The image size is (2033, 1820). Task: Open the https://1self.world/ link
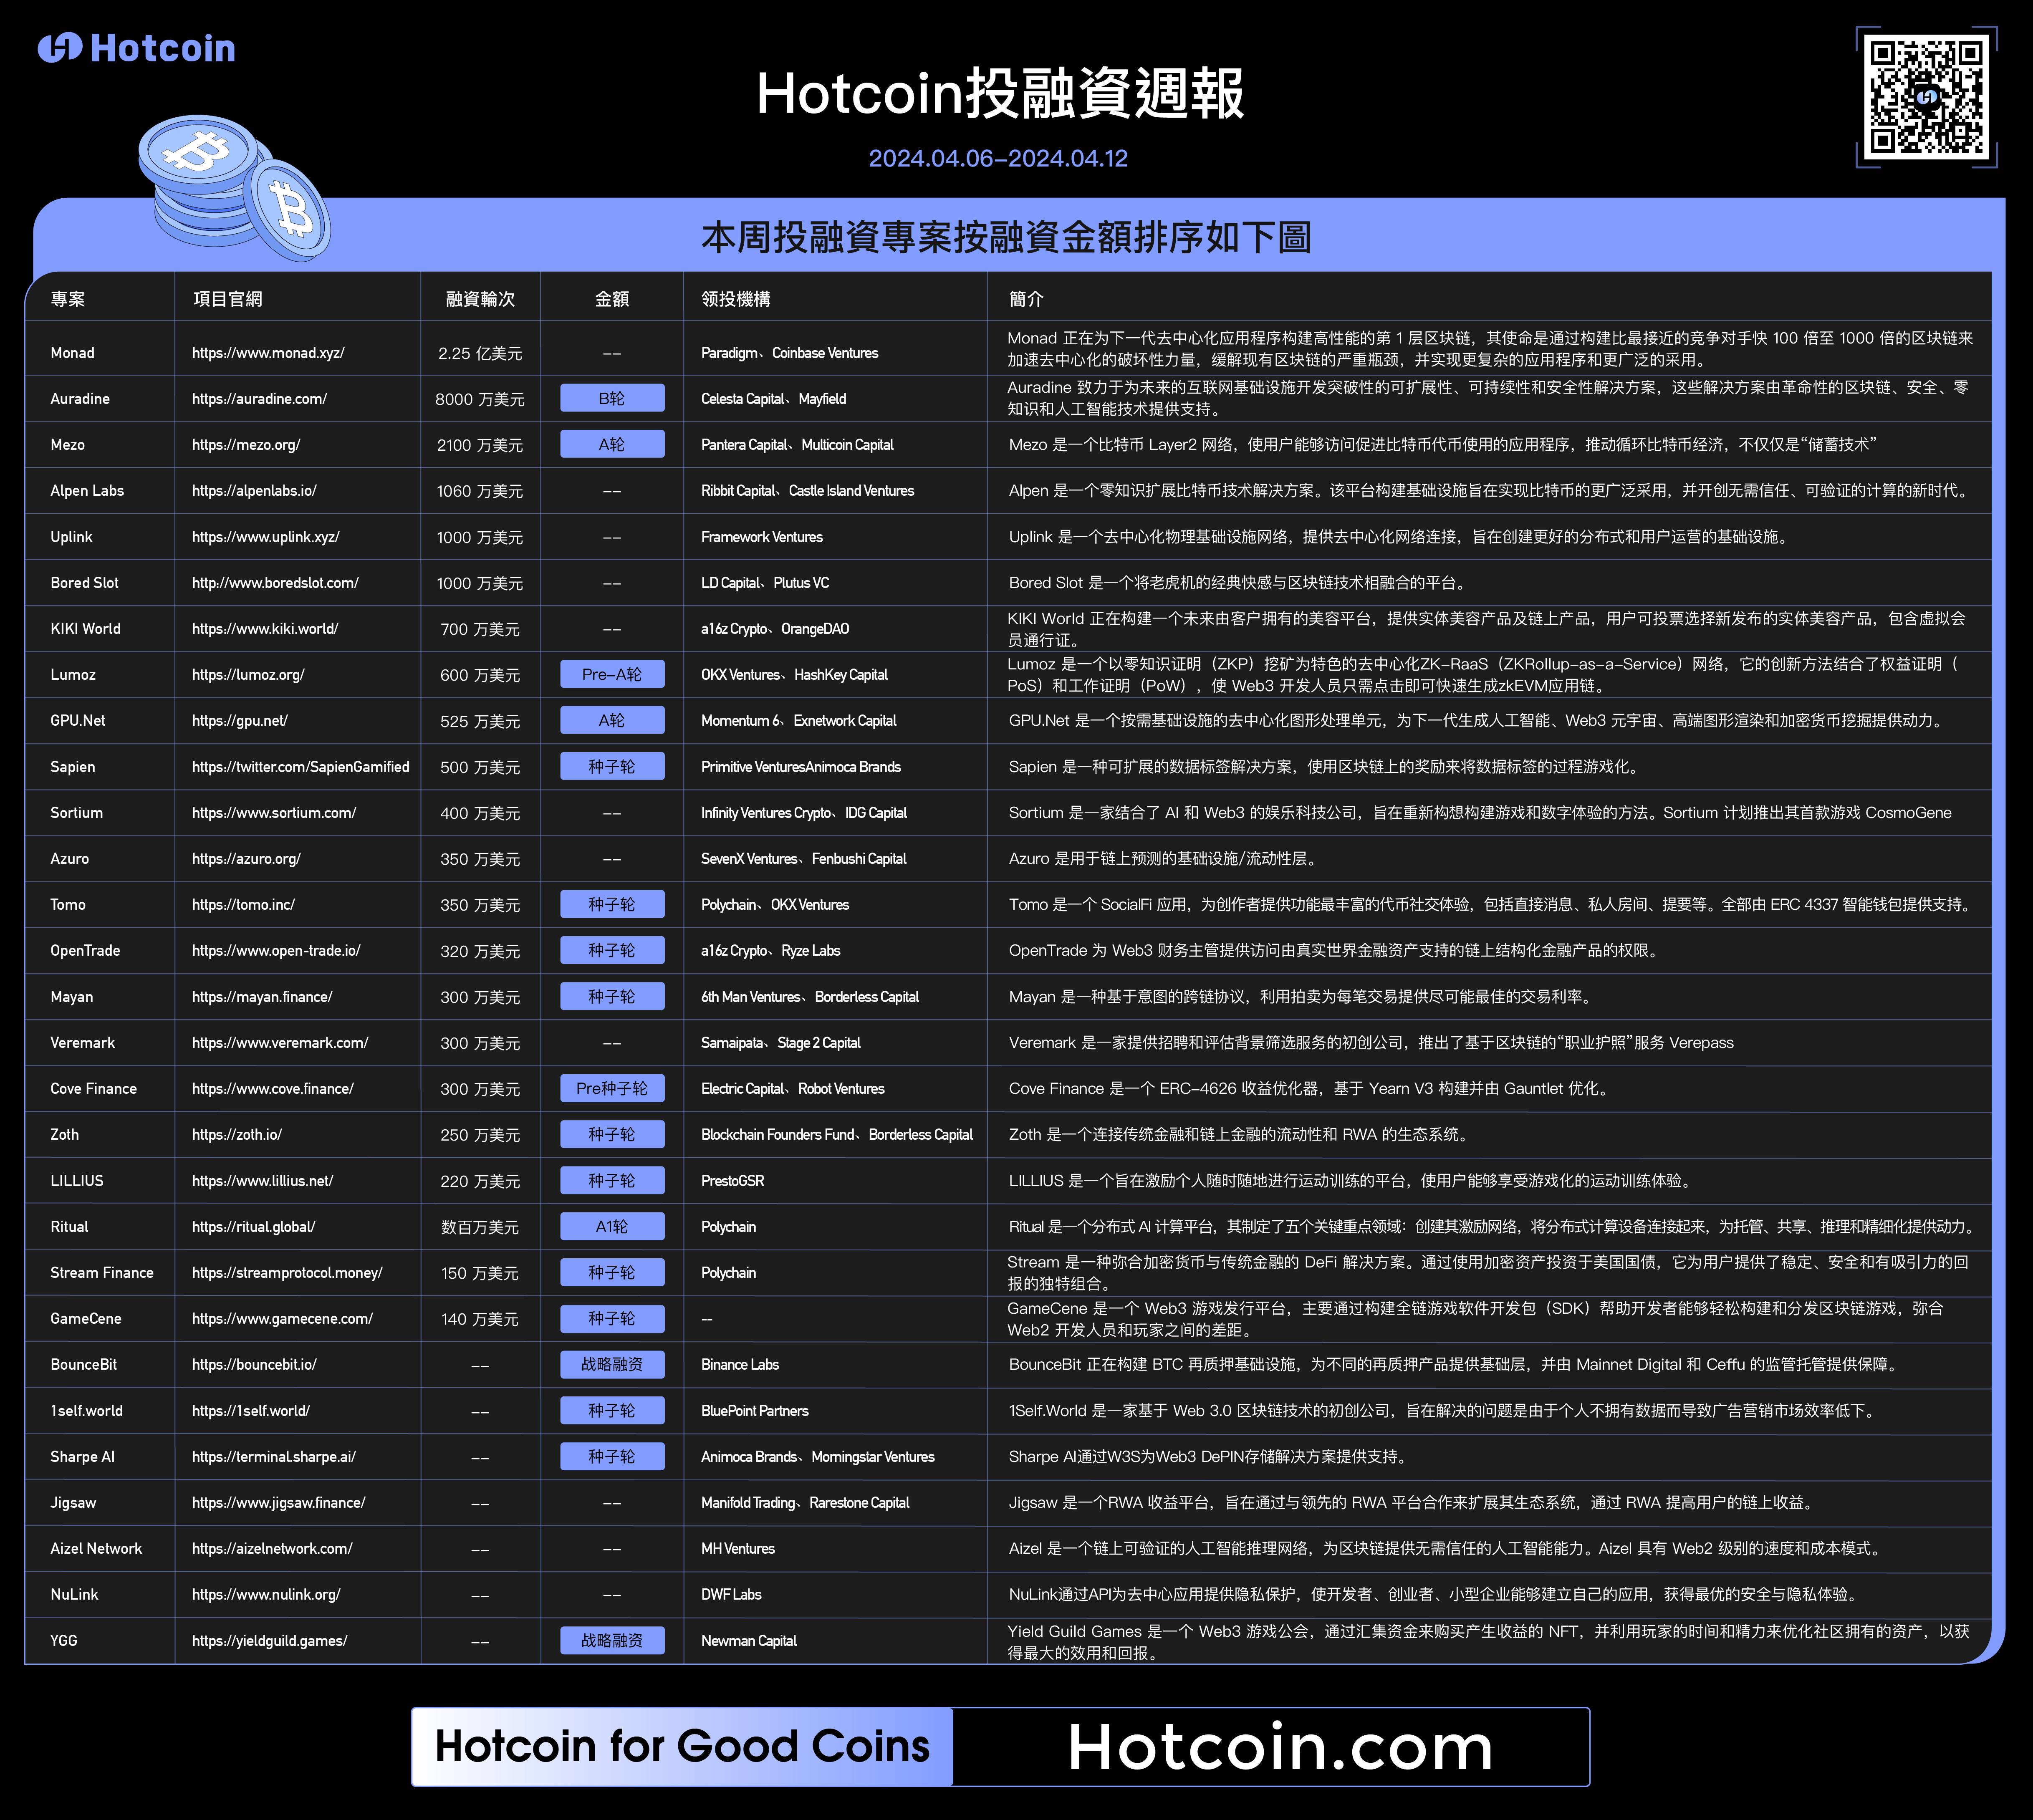[251, 1411]
